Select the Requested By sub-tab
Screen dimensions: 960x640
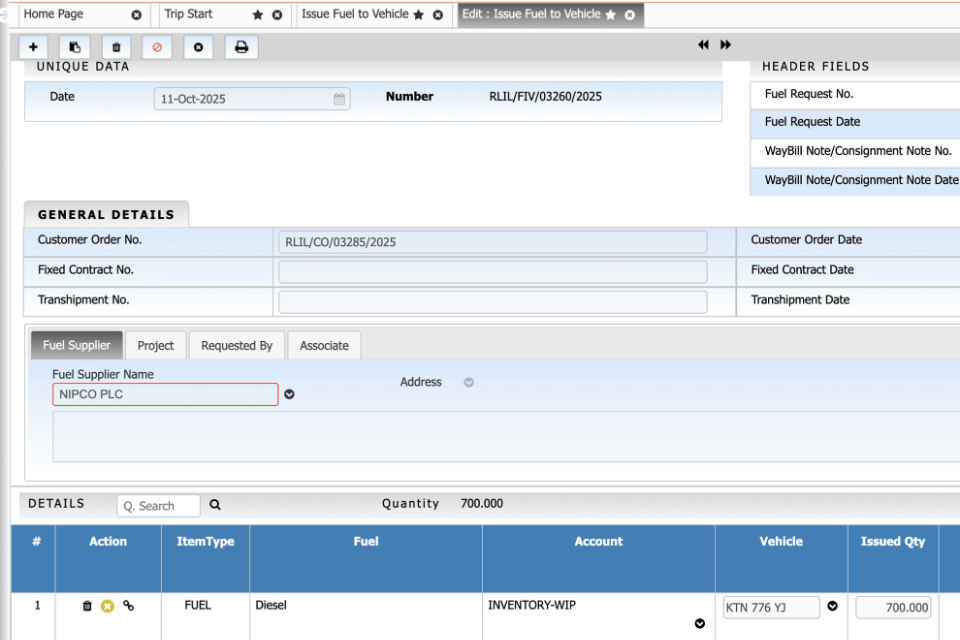(x=237, y=345)
